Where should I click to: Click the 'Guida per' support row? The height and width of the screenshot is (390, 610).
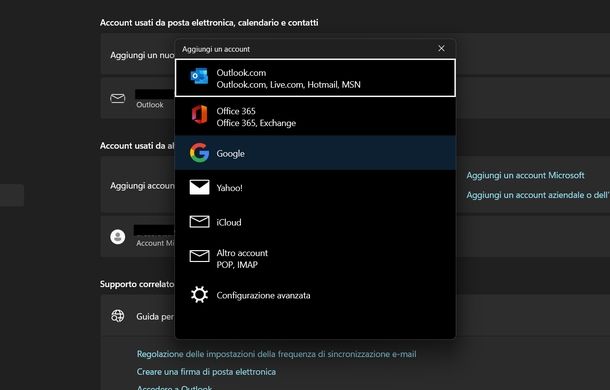click(355, 316)
